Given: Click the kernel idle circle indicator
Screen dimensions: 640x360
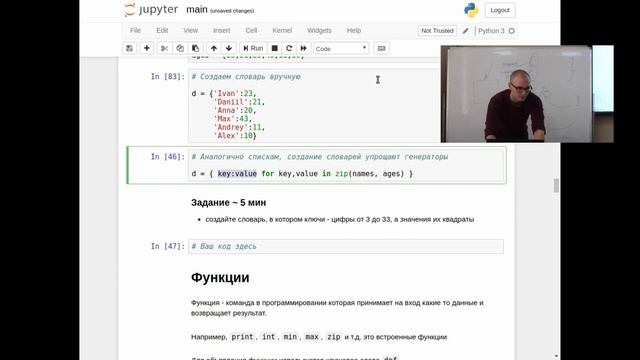Looking at the screenshot, I should pyautogui.click(x=511, y=31).
